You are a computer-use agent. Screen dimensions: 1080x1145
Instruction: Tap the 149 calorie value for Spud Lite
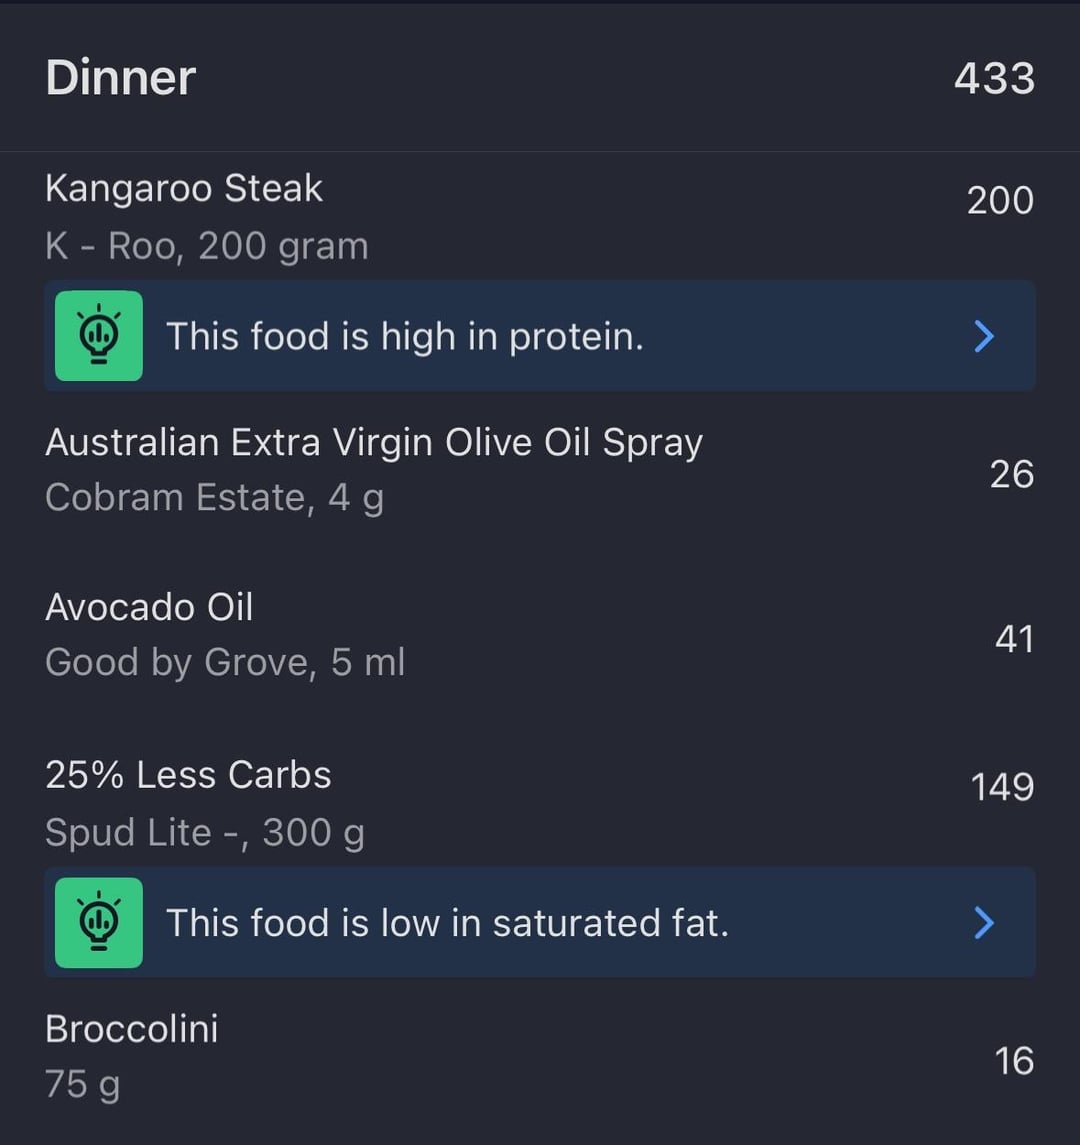pos(1002,787)
